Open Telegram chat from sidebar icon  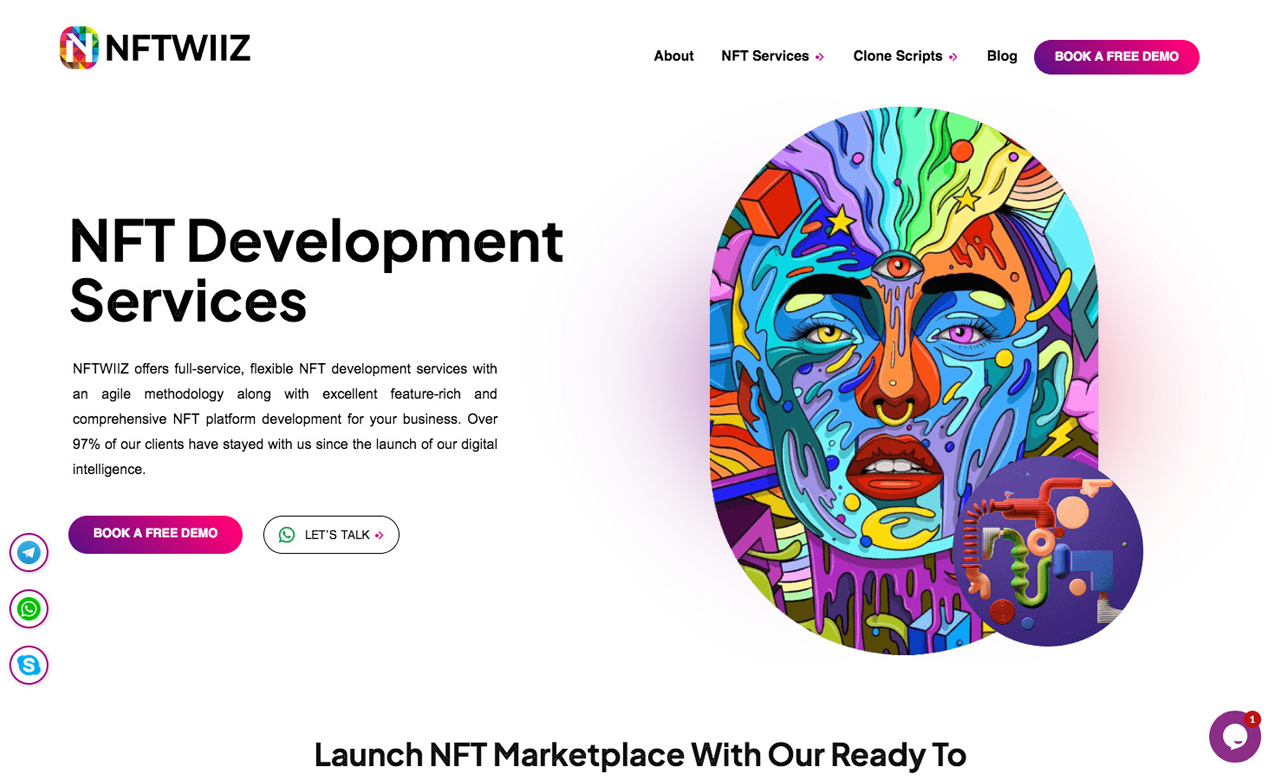click(x=29, y=552)
